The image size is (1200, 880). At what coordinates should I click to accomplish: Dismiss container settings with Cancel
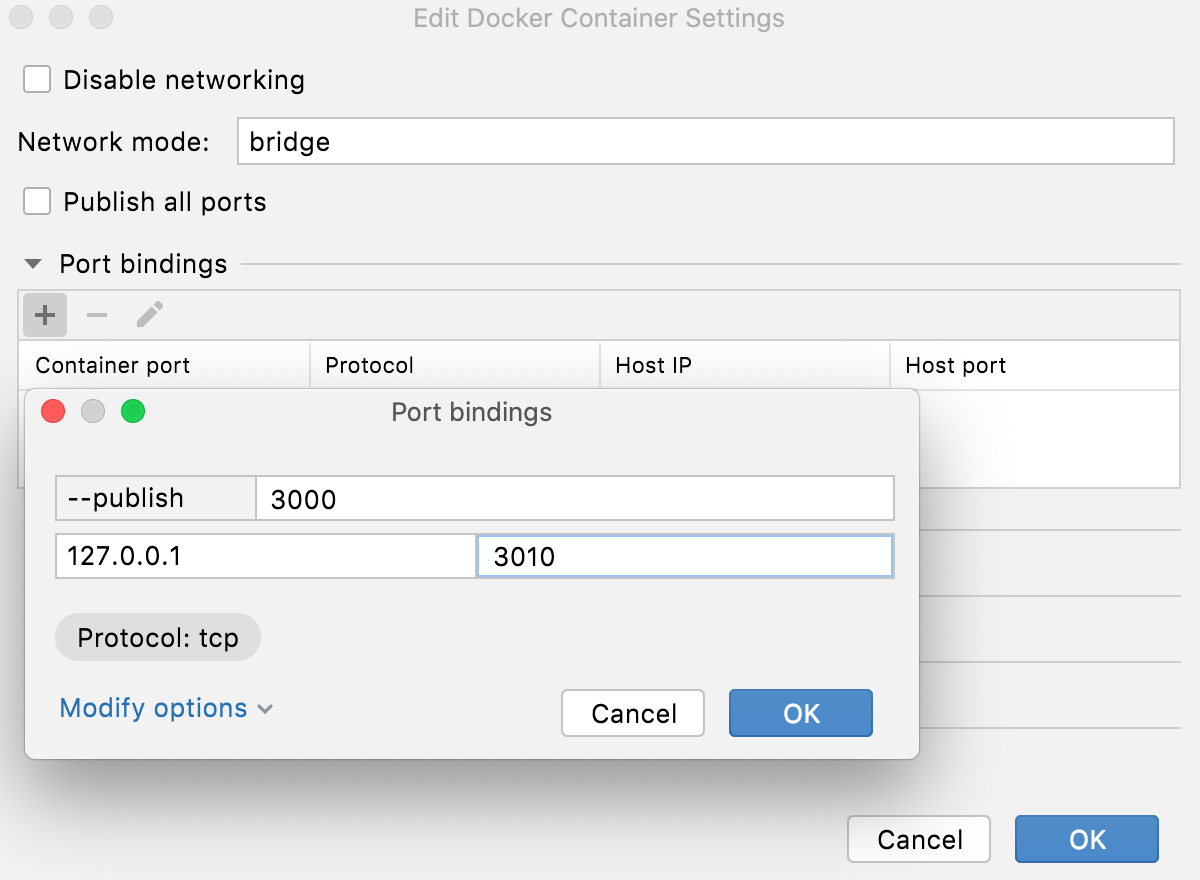pos(918,839)
